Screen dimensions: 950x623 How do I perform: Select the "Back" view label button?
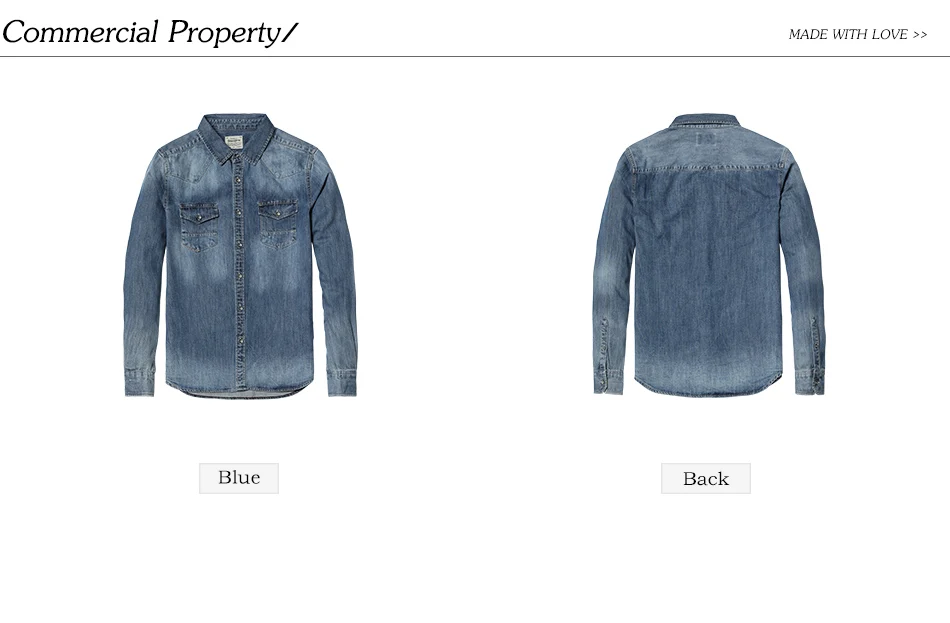706,478
